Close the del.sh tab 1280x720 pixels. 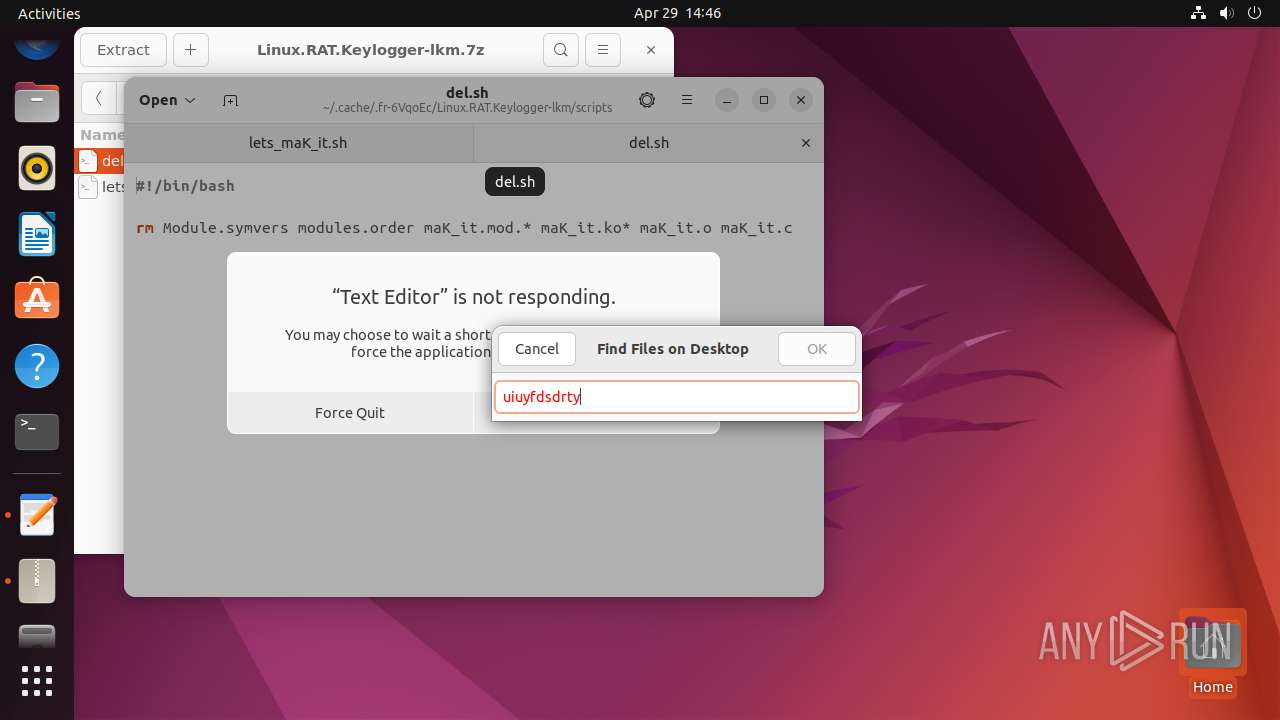(806, 143)
